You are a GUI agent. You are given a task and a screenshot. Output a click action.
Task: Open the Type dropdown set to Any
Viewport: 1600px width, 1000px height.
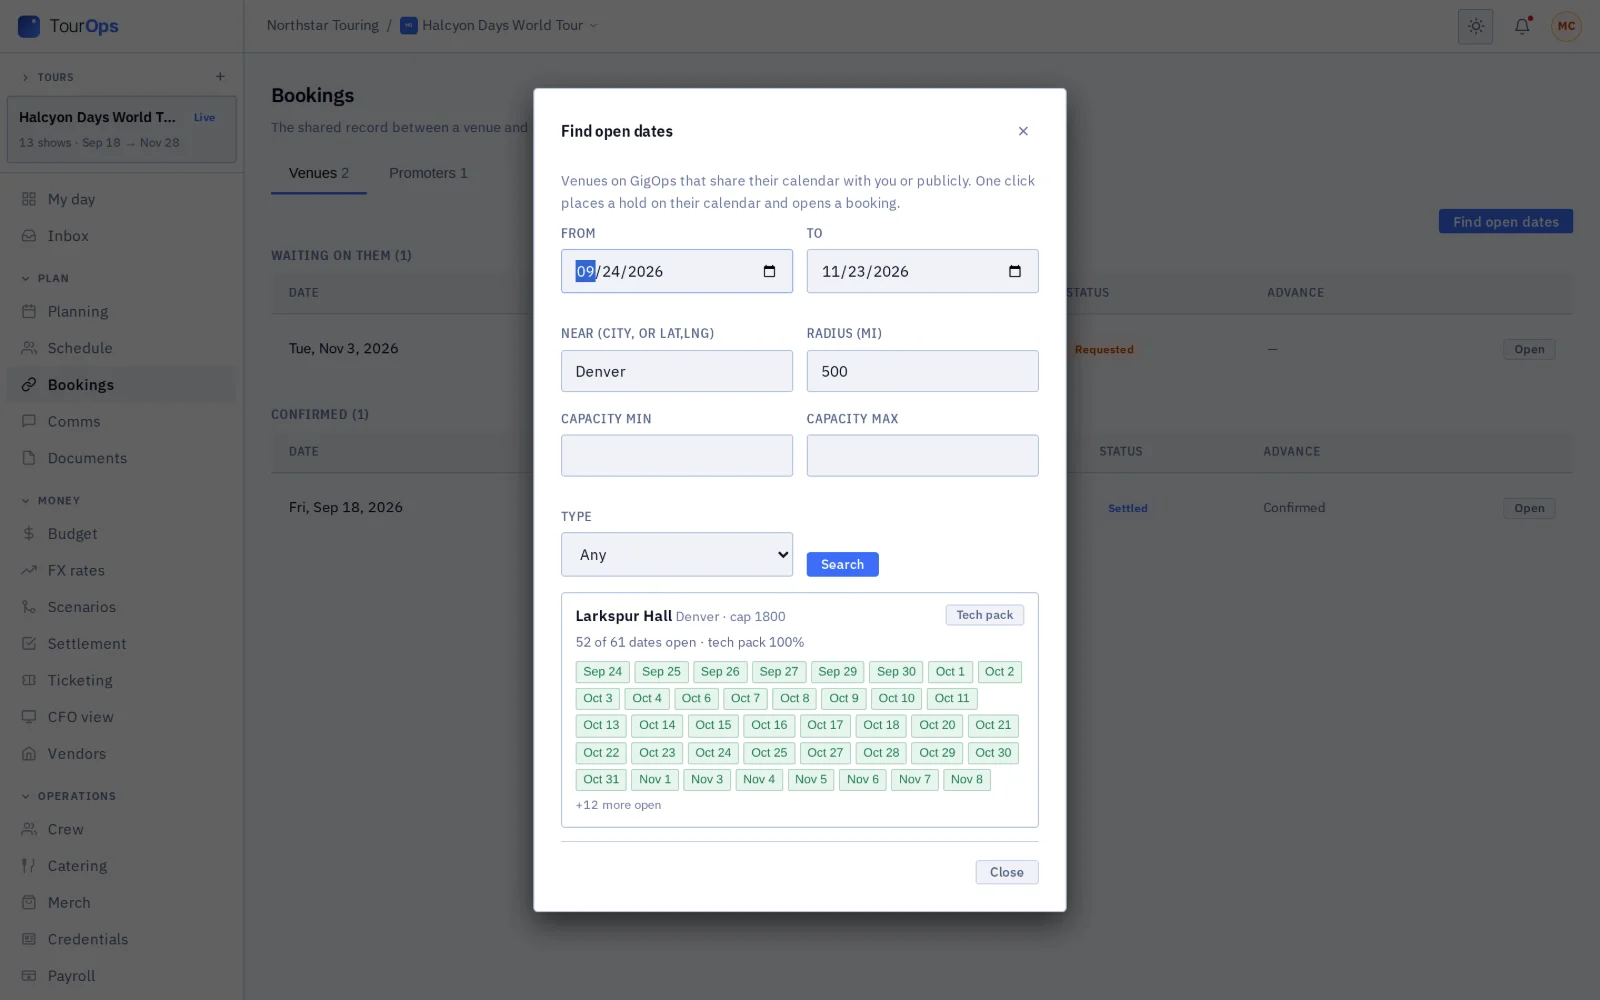point(677,554)
